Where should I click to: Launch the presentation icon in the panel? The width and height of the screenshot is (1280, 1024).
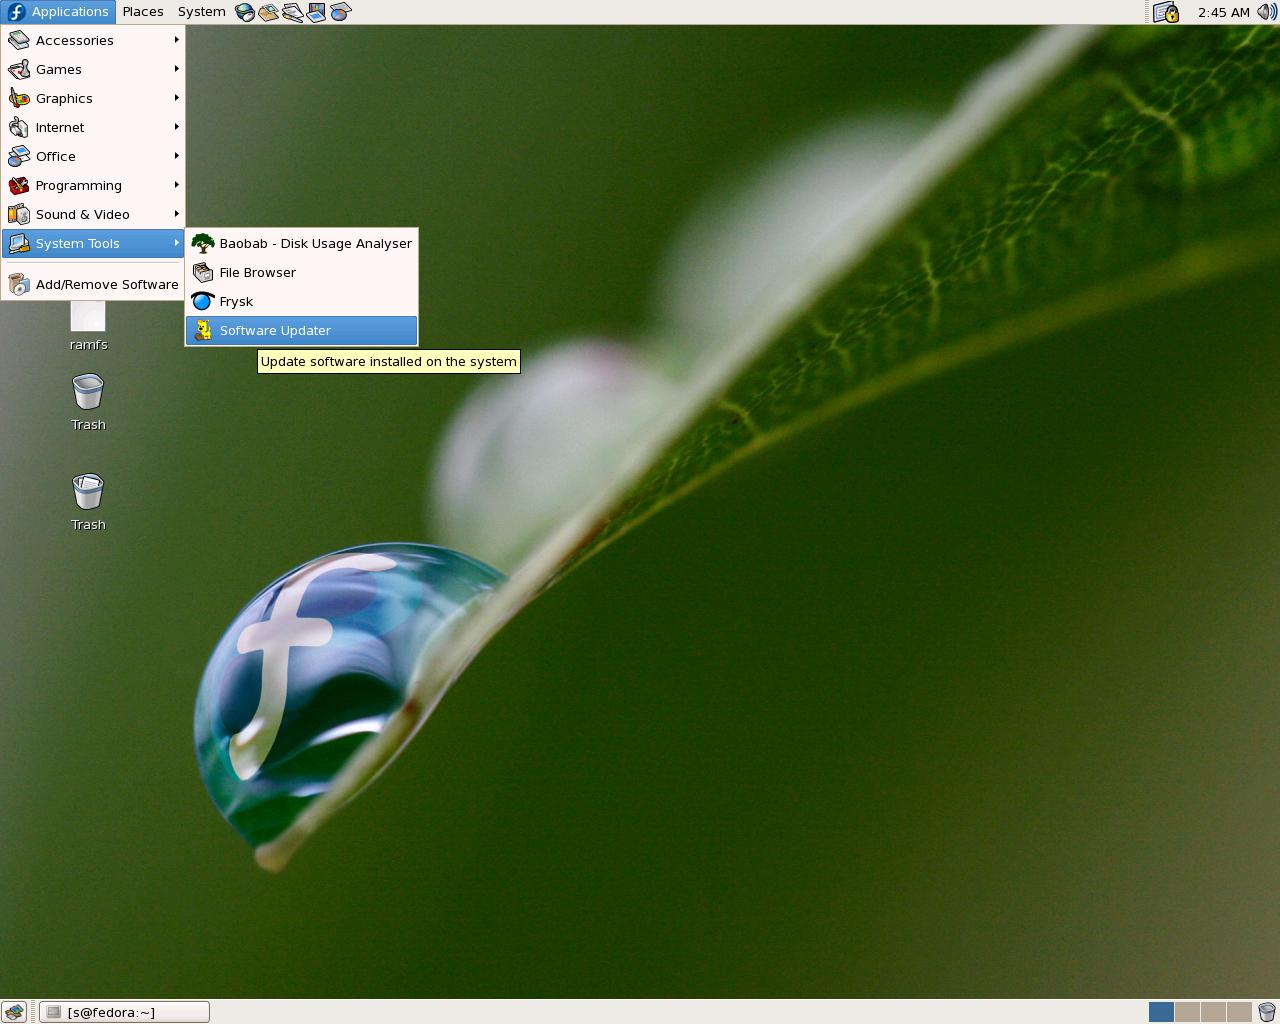316,12
